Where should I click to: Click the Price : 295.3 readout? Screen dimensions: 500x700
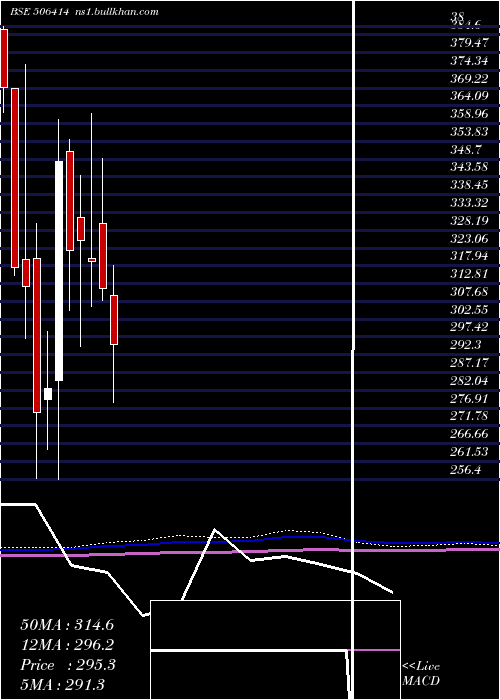(x=68, y=665)
